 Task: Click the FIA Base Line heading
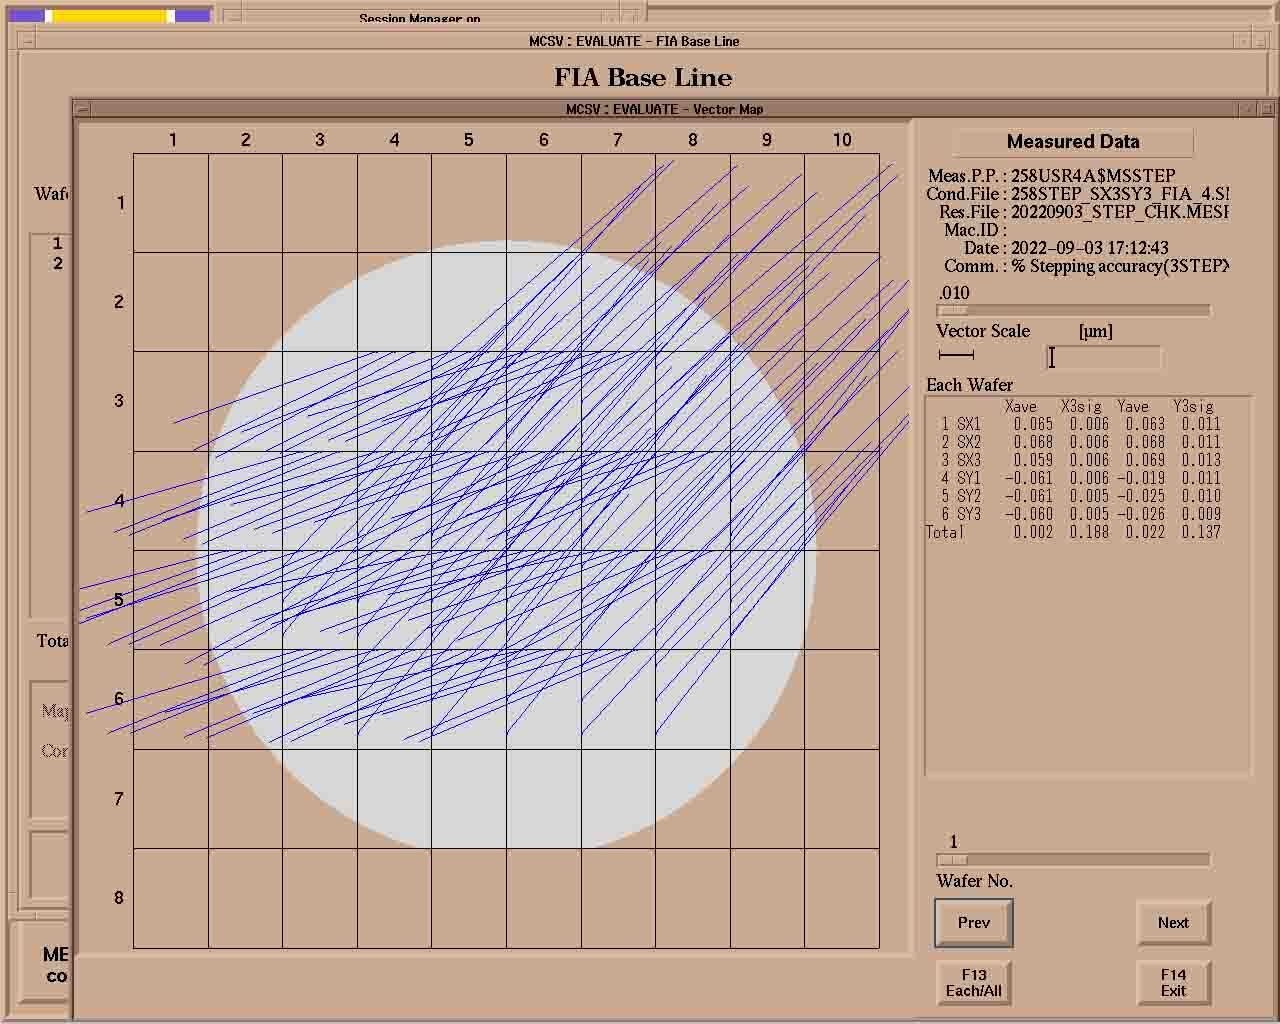pyautogui.click(x=643, y=78)
